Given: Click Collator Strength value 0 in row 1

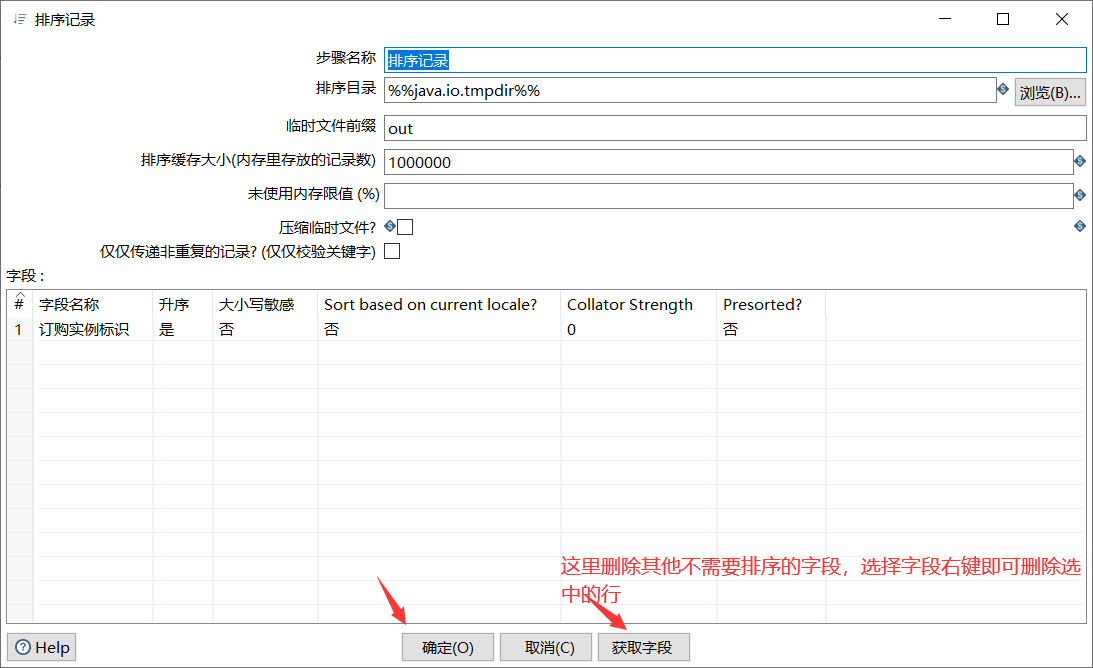Looking at the screenshot, I should pyautogui.click(x=639, y=329).
